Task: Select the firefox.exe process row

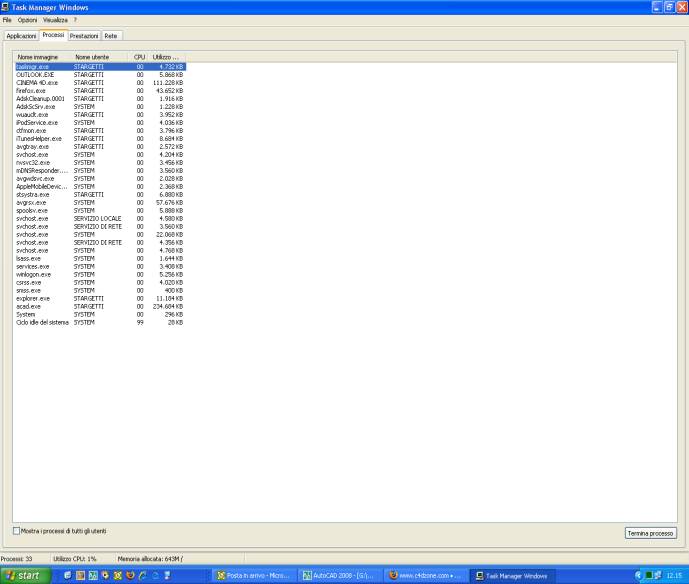Action: [x=100, y=91]
